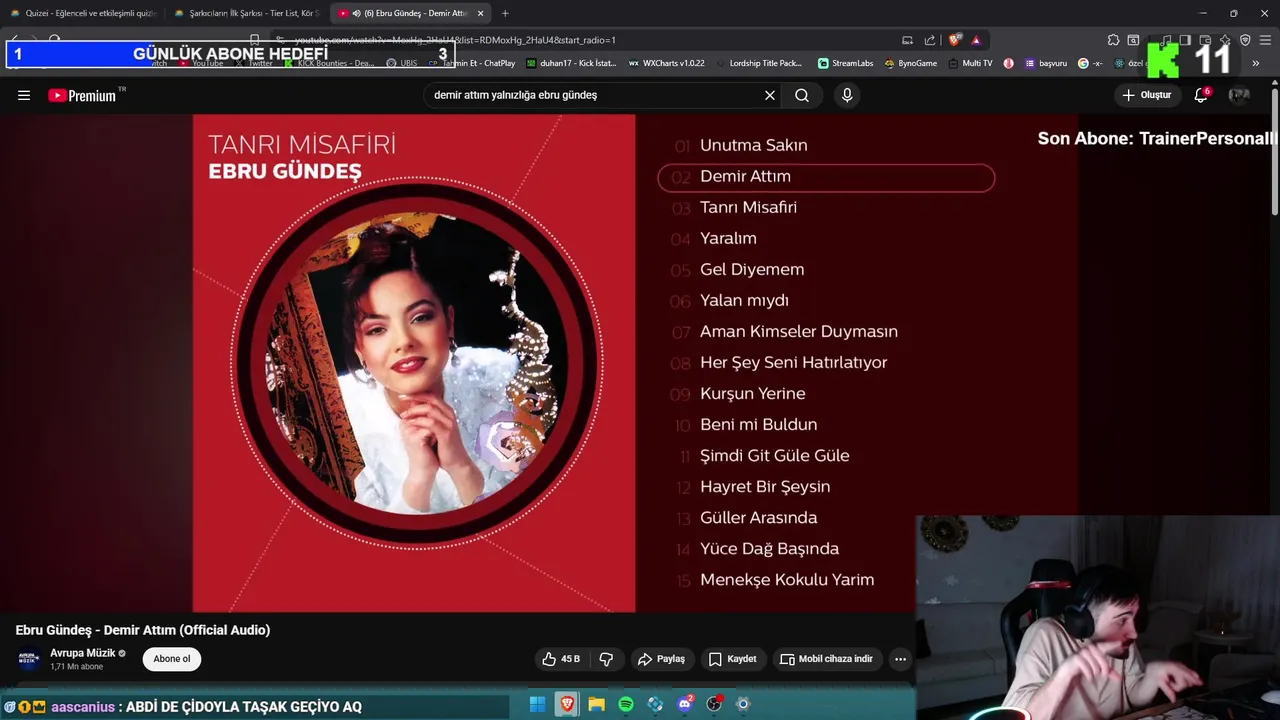Open the account avatar menu
The height and width of the screenshot is (720, 1280).
coord(1239,95)
